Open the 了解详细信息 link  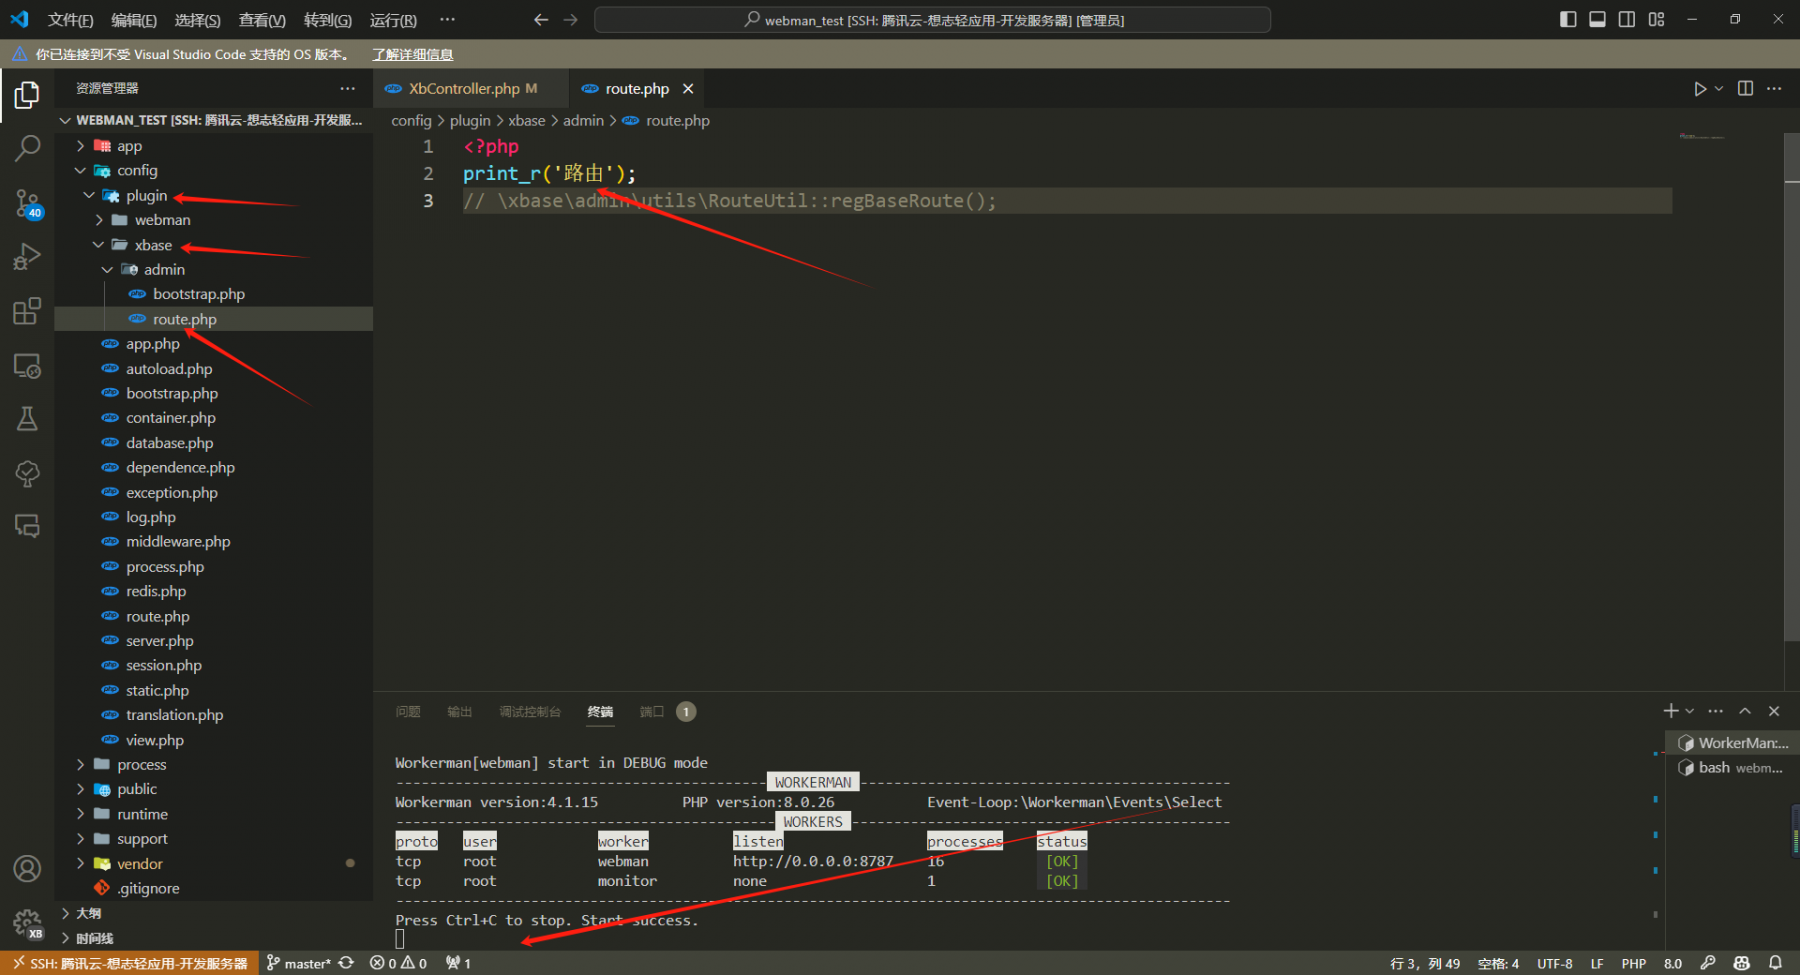(x=413, y=55)
